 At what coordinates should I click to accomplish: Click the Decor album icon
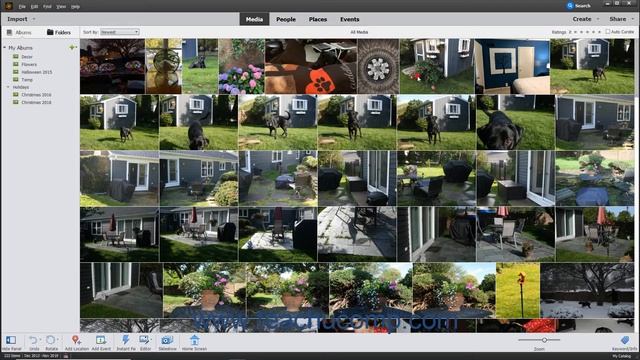tap(16, 57)
